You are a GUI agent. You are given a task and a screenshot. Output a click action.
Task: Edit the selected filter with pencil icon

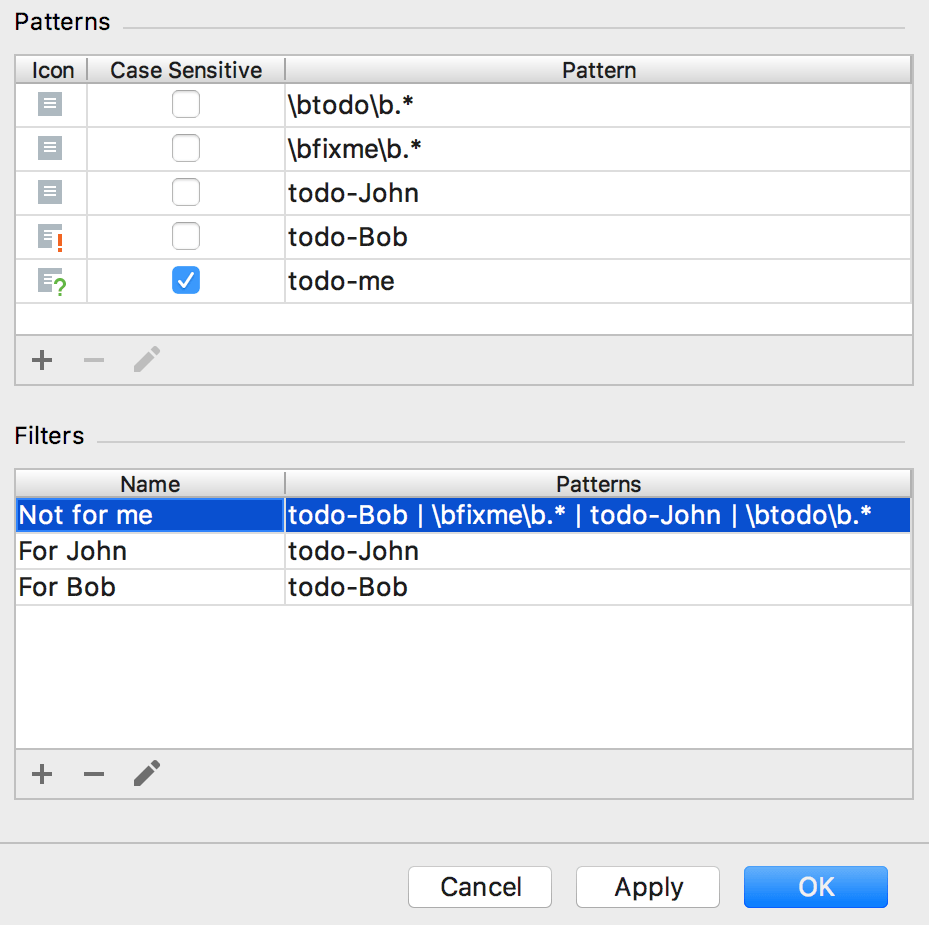(147, 774)
